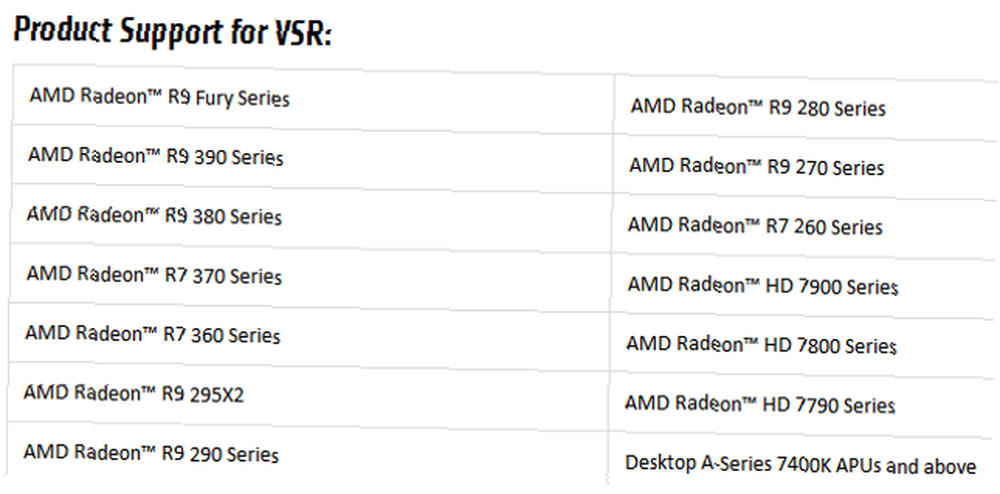Click the AMD Radeon HD 7800 Series entry

(761, 345)
